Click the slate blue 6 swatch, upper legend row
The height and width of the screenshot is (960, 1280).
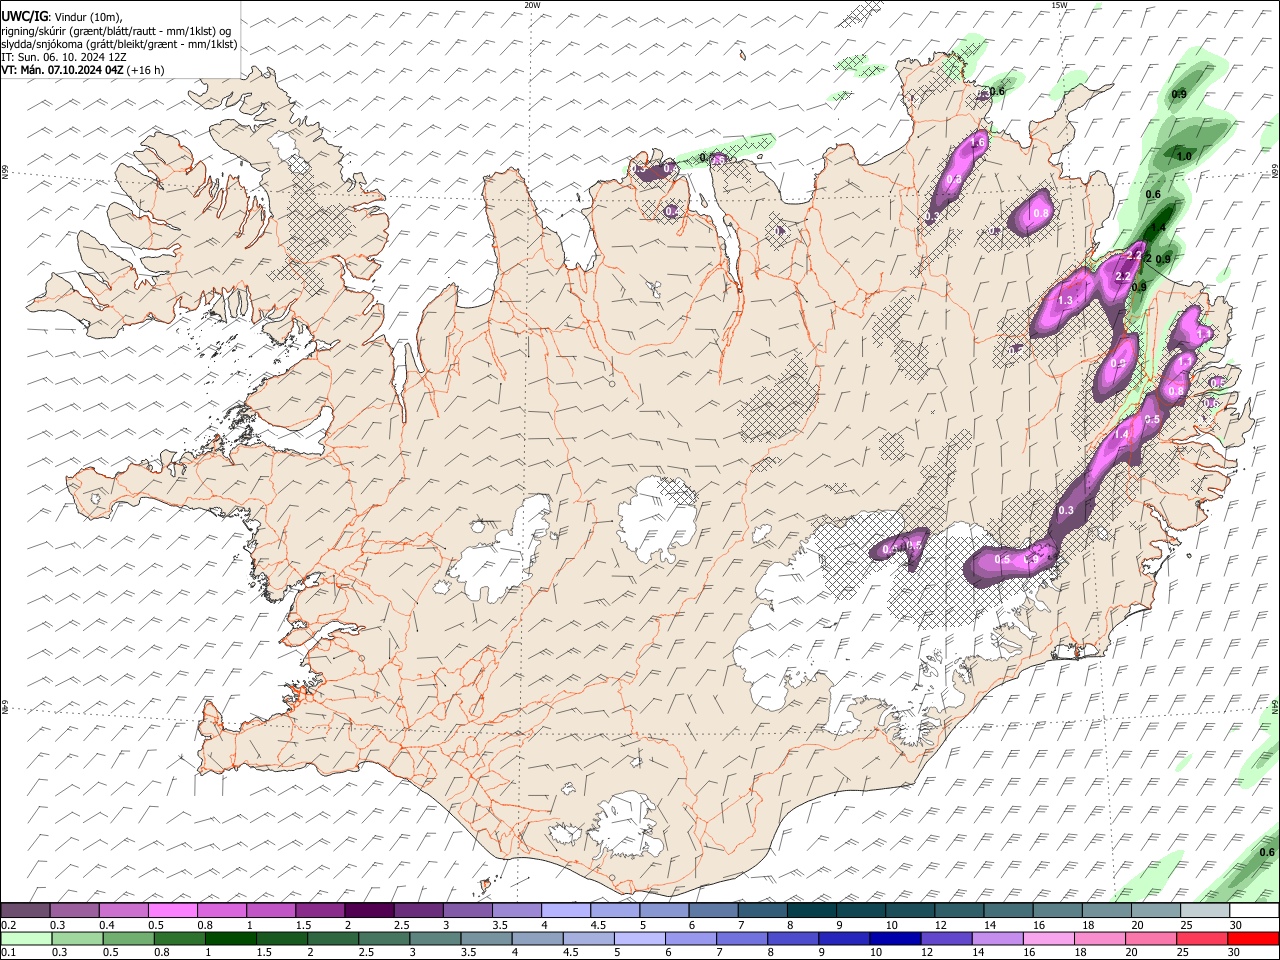coord(712,910)
